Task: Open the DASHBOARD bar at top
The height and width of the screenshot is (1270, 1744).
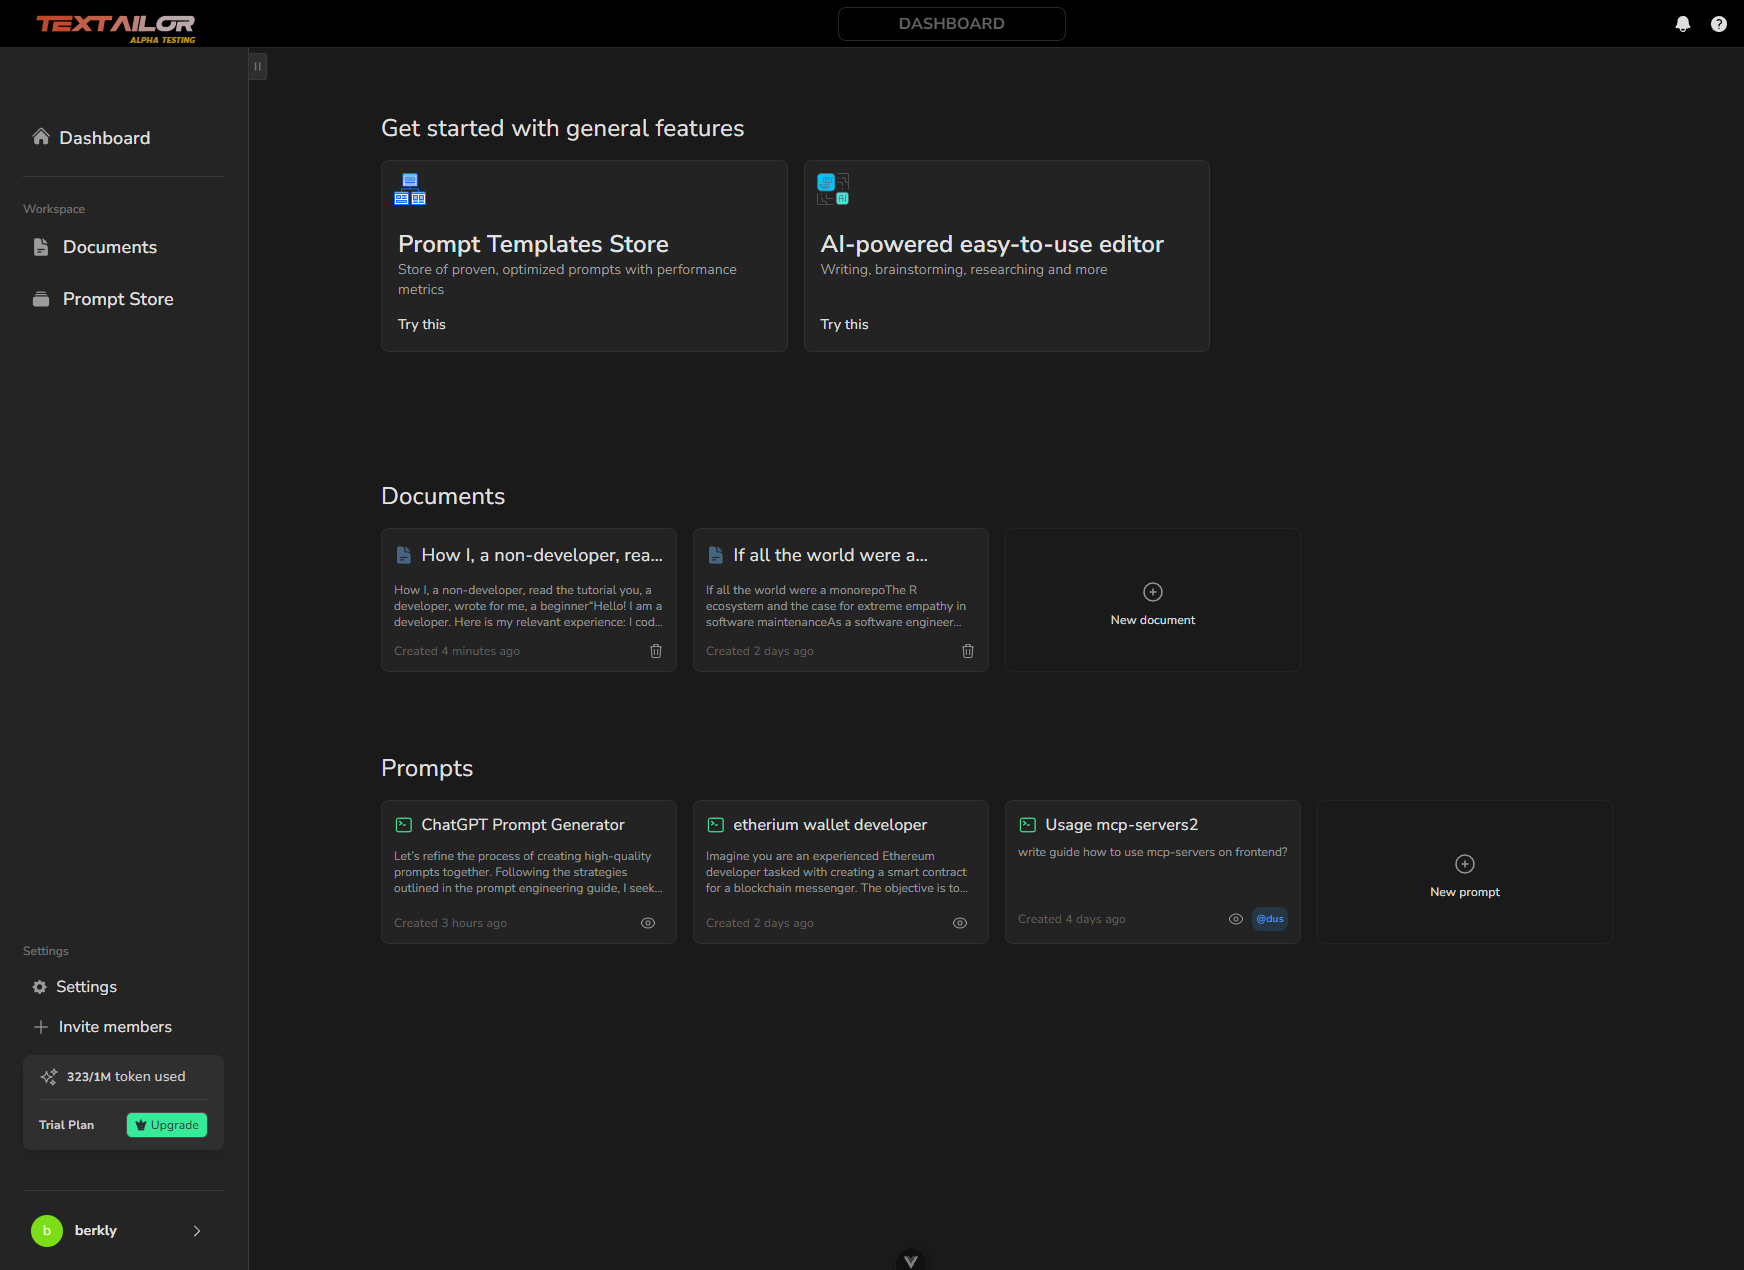Action: 951,23
